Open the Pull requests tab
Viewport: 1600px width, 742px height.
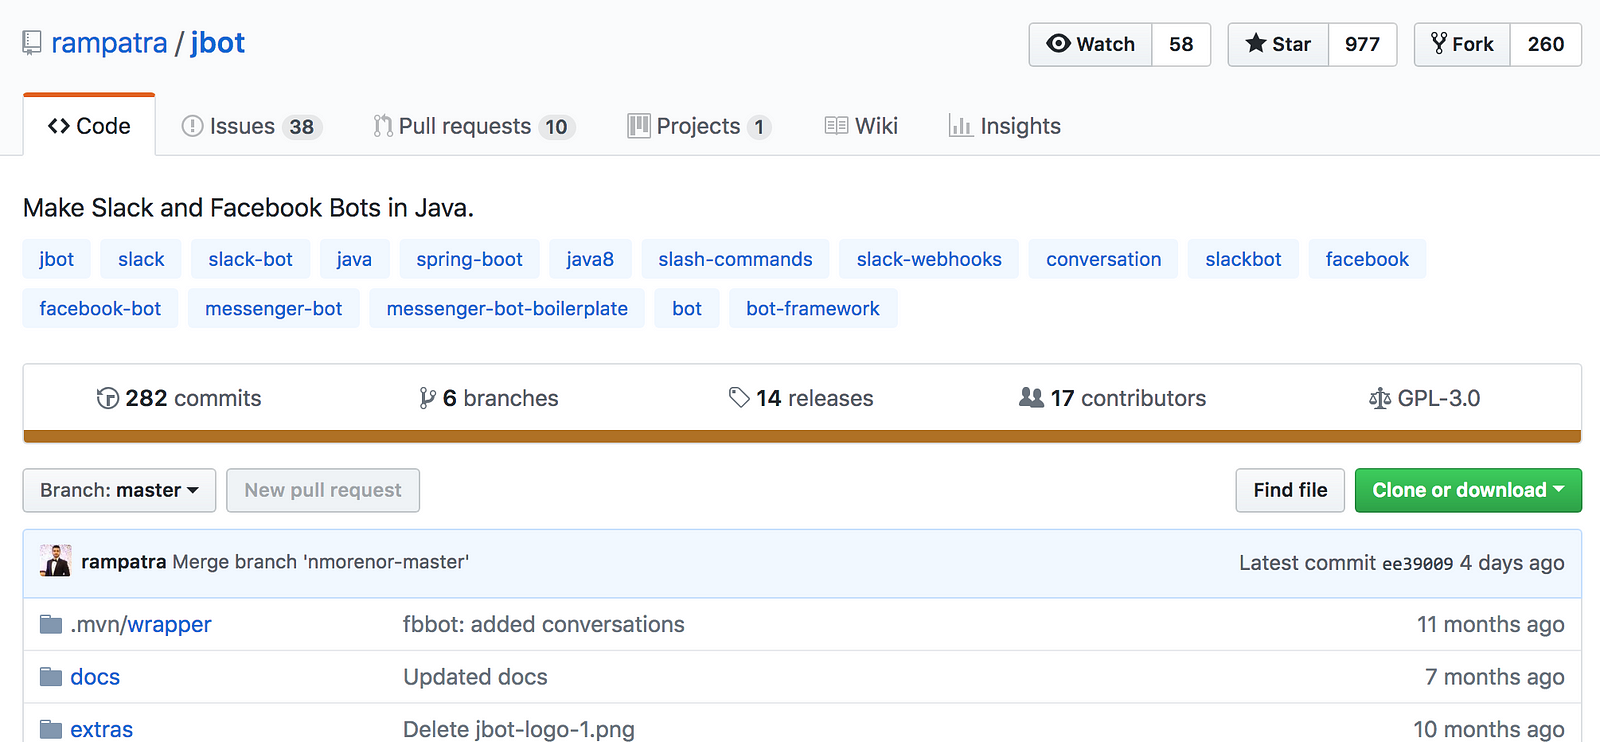[474, 126]
